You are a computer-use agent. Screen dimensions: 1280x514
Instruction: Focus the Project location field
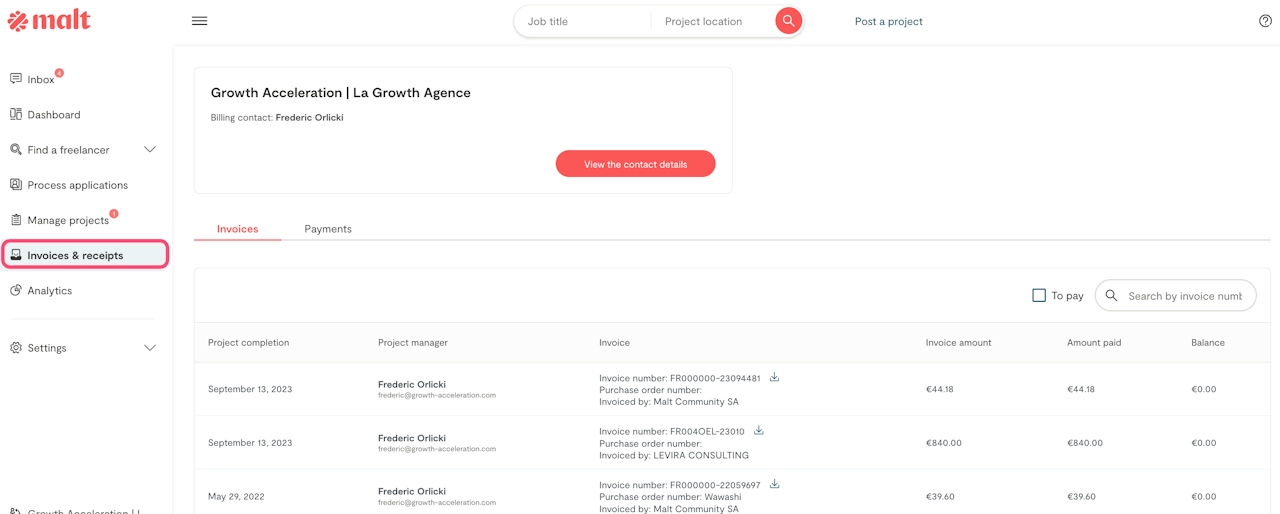coord(714,21)
